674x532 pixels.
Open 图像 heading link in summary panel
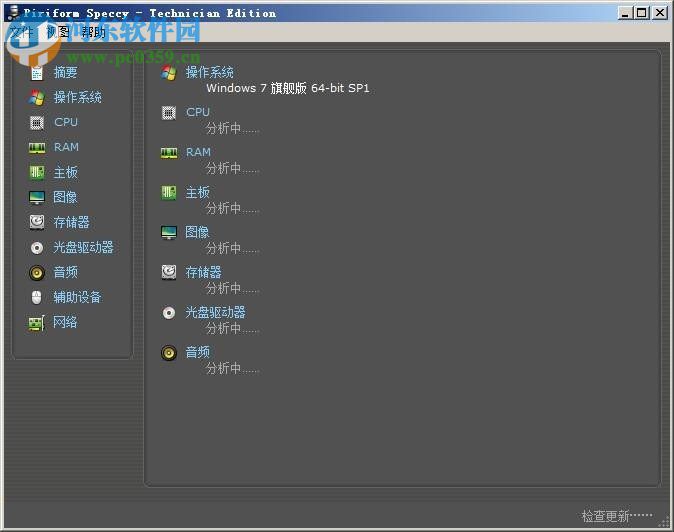click(x=197, y=232)
